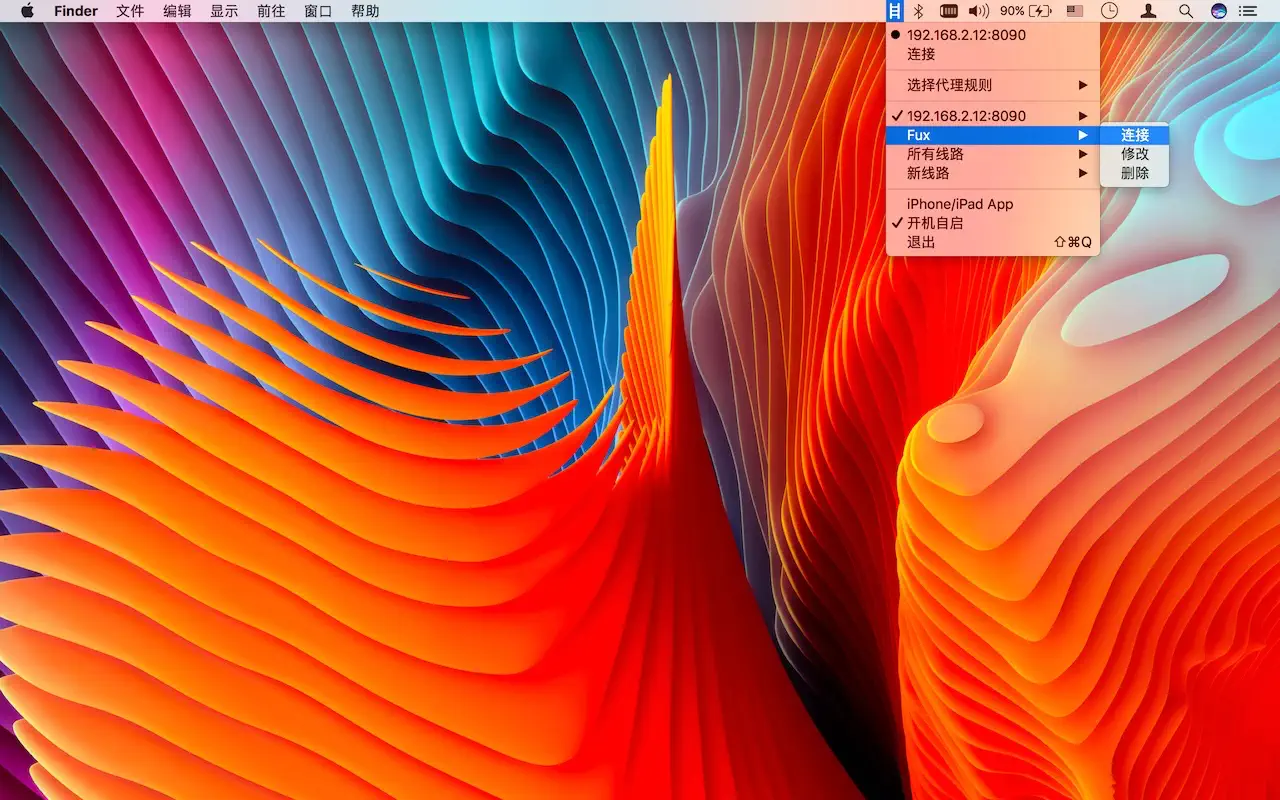
Task: Click the Spotlight search icon
Action: 1185,11
